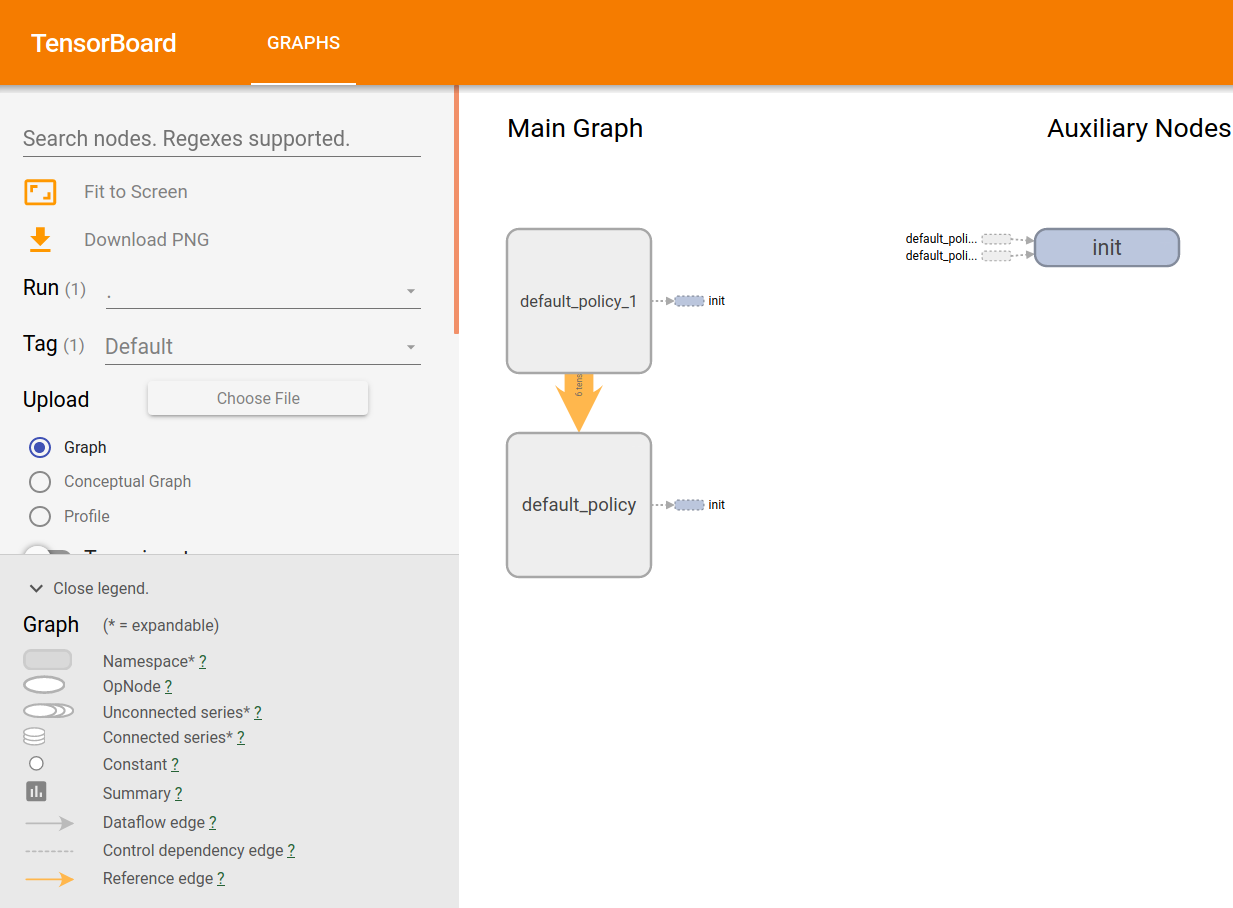
Task: Click the Auxiliary Nodes heading
Action: click(1139, 129)
